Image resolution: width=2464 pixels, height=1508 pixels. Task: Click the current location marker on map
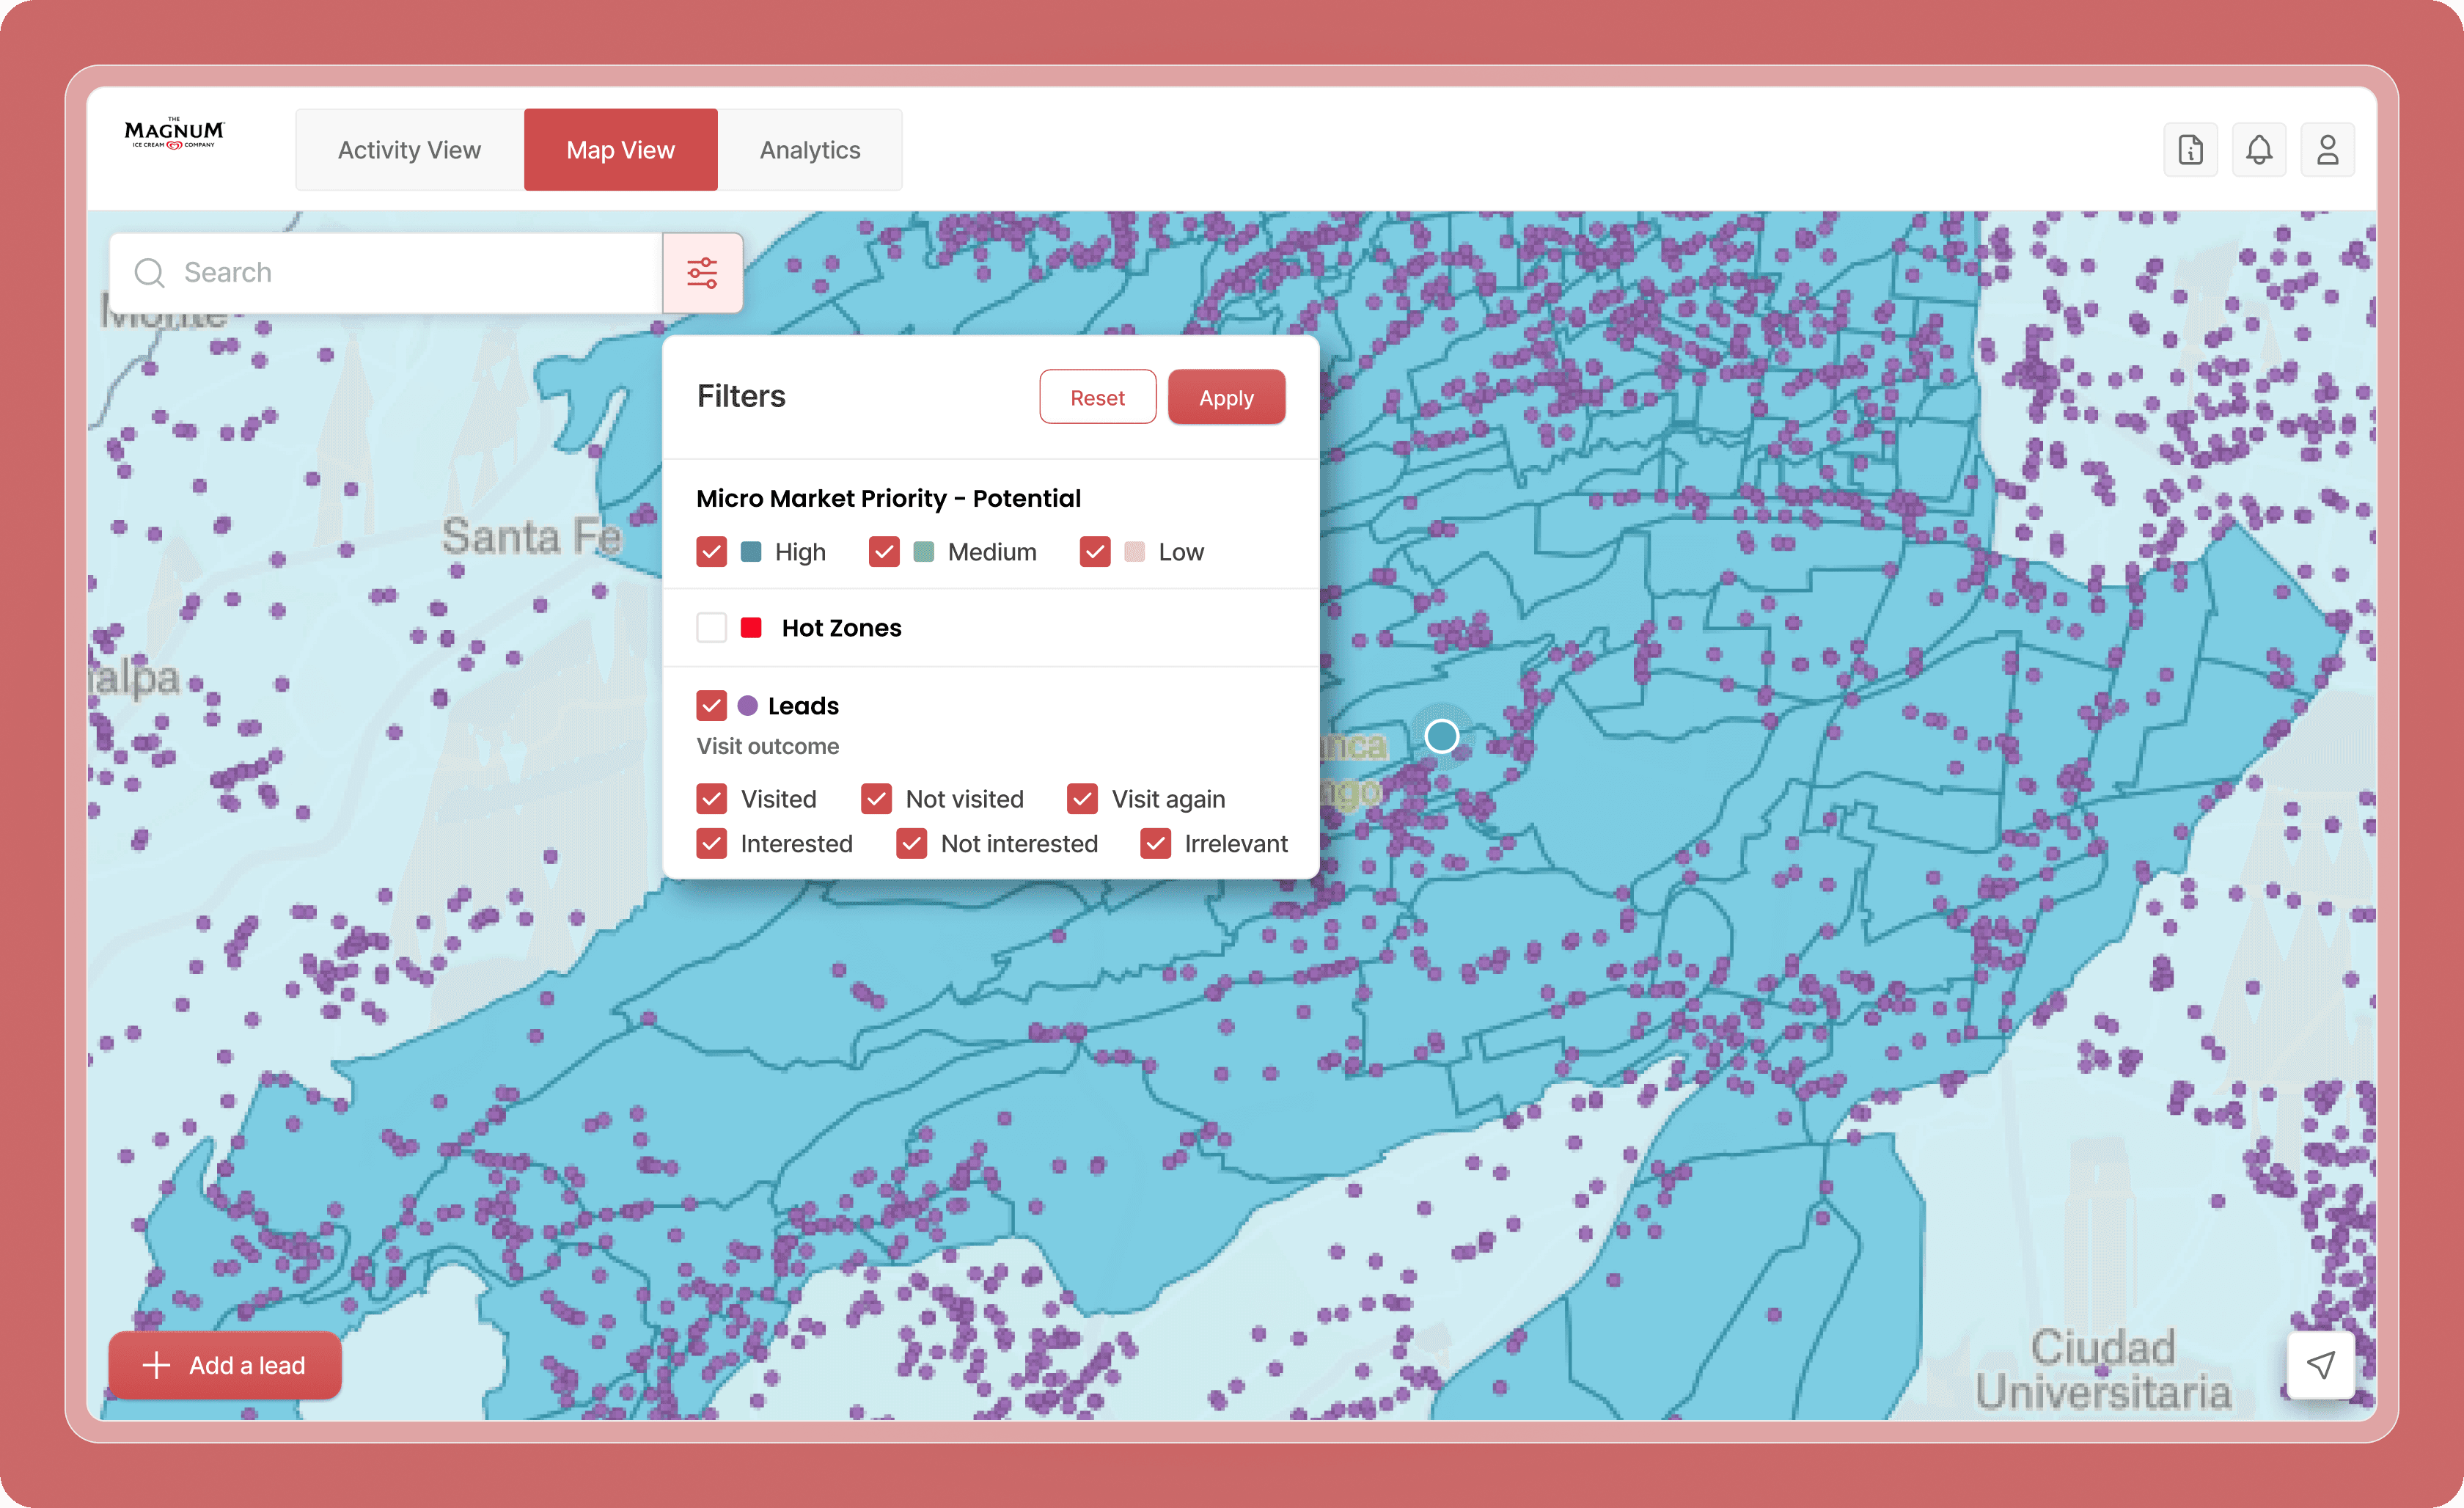1441,737
